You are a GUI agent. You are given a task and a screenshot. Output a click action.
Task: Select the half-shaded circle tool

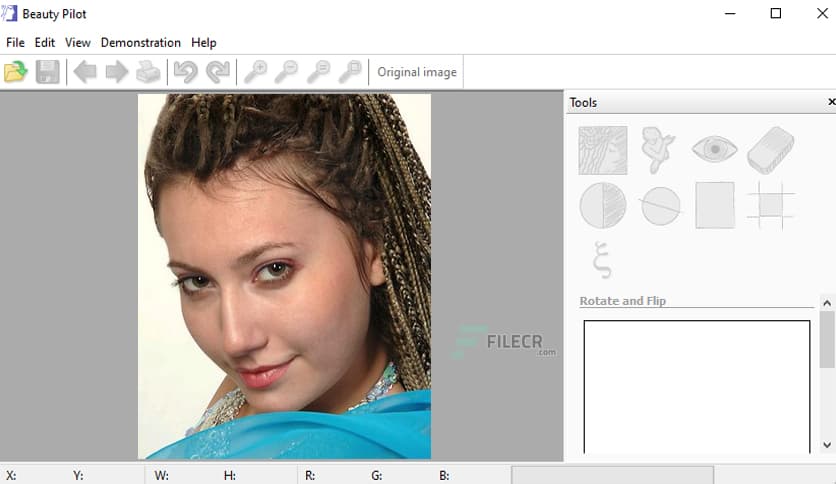click(x=603, y=205)
